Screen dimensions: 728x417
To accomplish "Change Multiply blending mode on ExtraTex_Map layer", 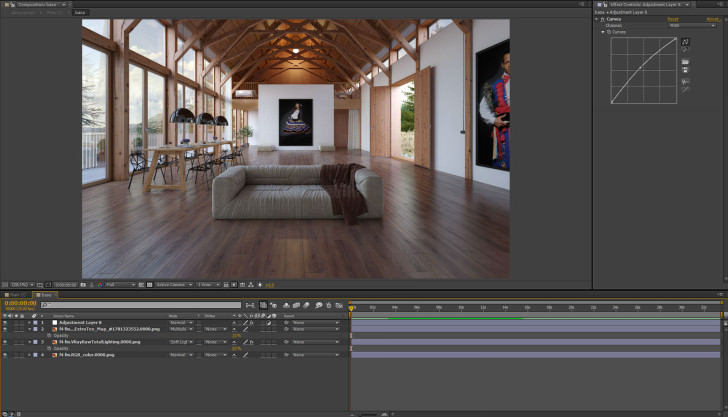I will pos(181,329).
